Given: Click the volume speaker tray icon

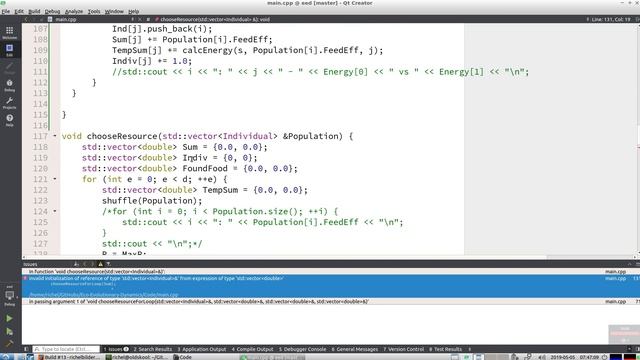Looking at the screenshot, I should (x=542, y=357).
